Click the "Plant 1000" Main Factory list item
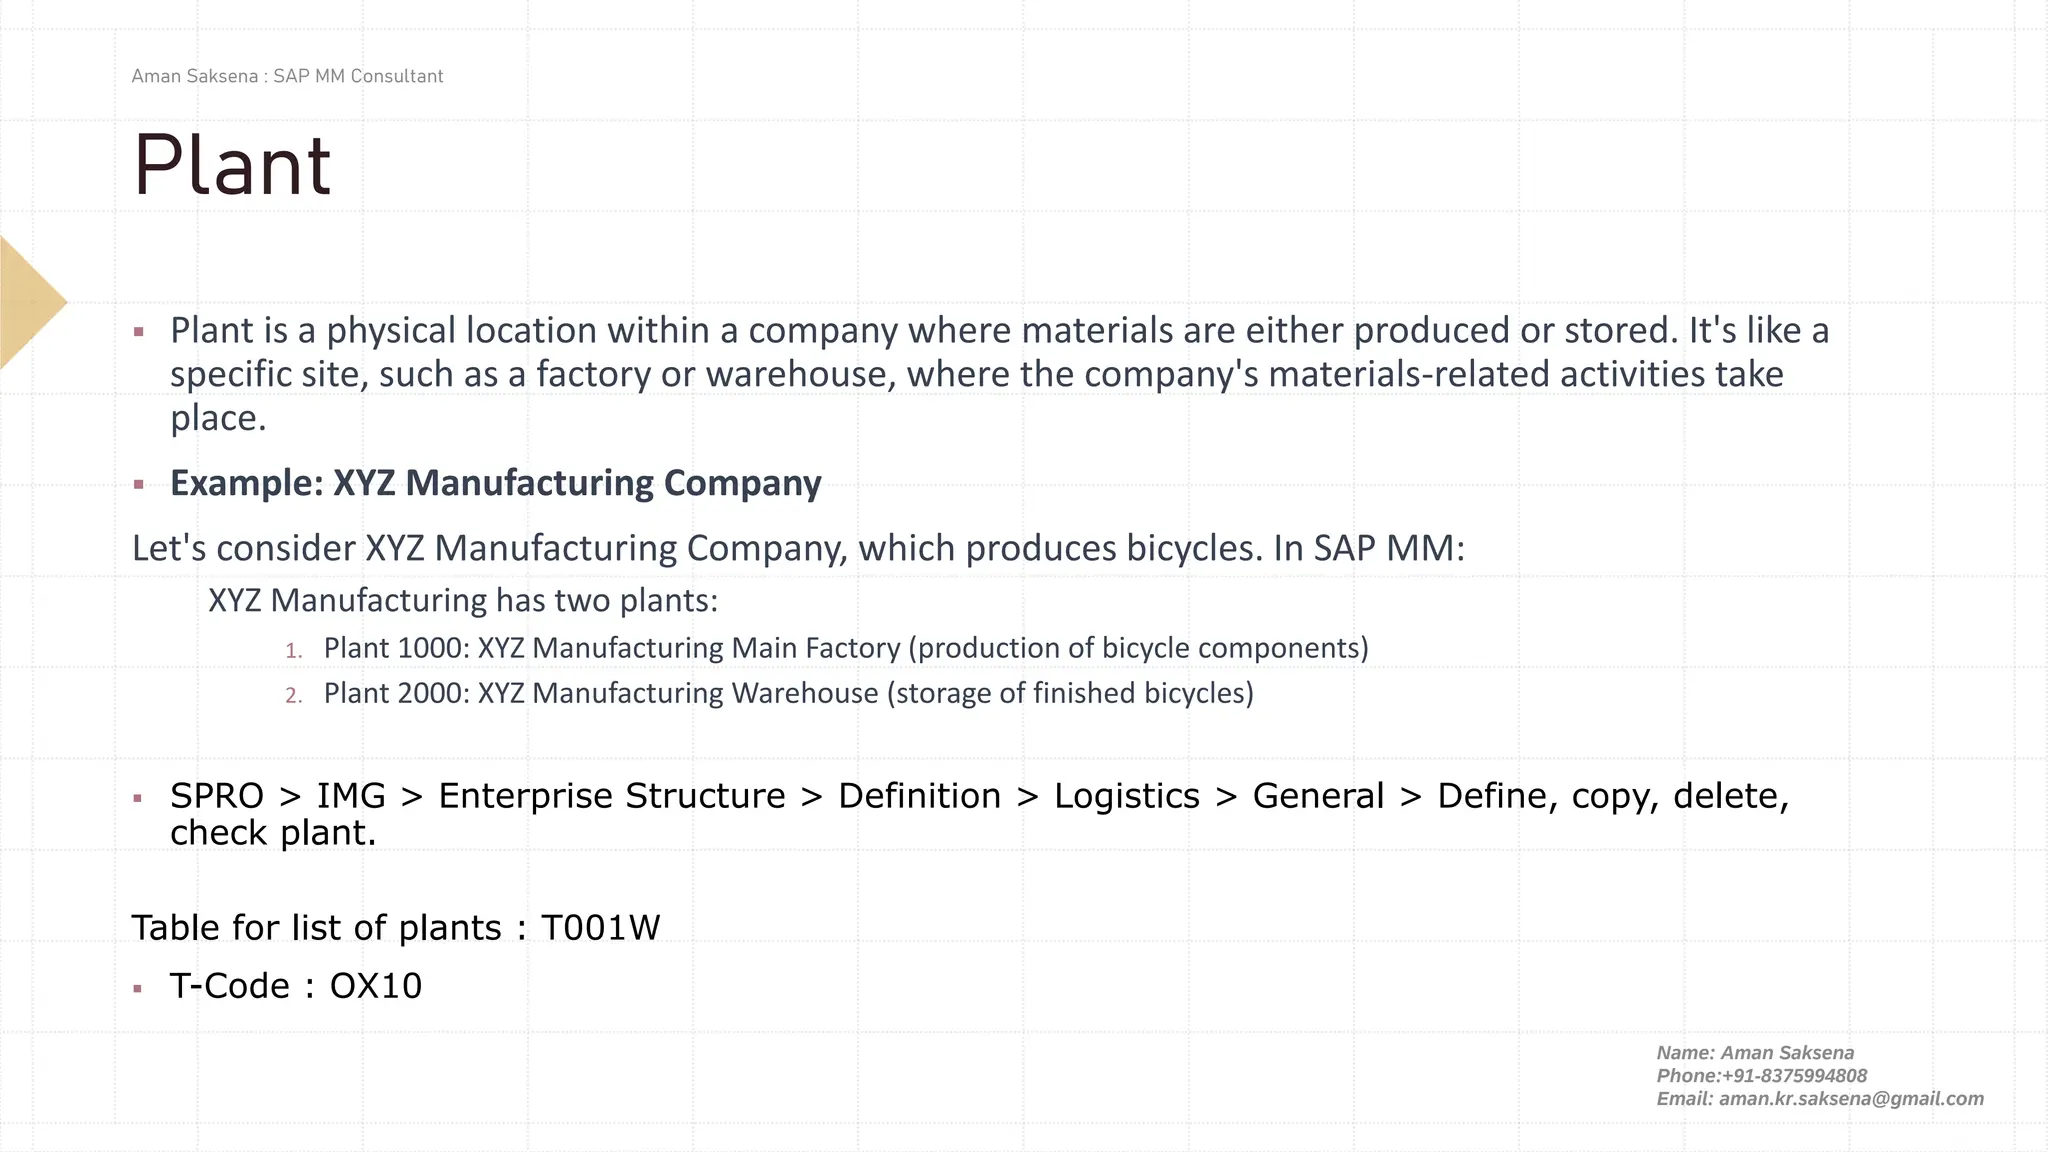Image resolution: width=2048 pixels, height=1152 pixels. pos(845,648)
